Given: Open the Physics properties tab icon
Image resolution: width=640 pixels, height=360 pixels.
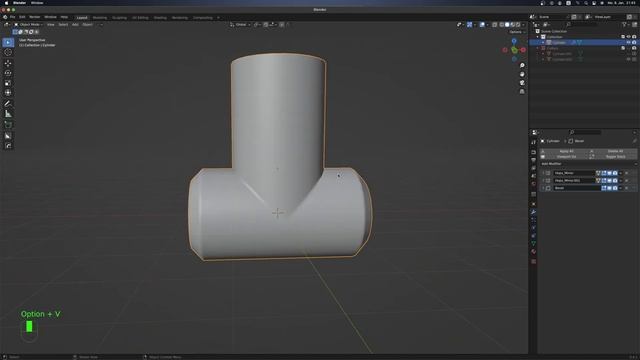Looking at the screenshot, I should click(x=533, y=228).
